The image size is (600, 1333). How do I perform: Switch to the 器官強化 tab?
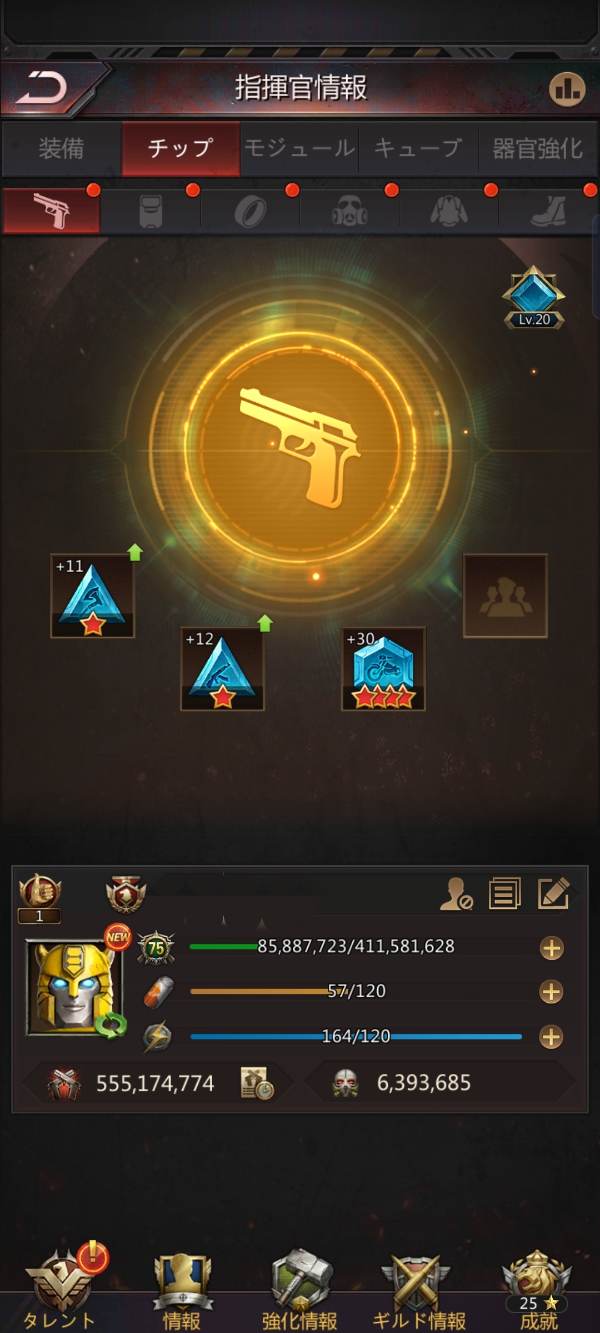pyautogui.click(x=538, y=149)
